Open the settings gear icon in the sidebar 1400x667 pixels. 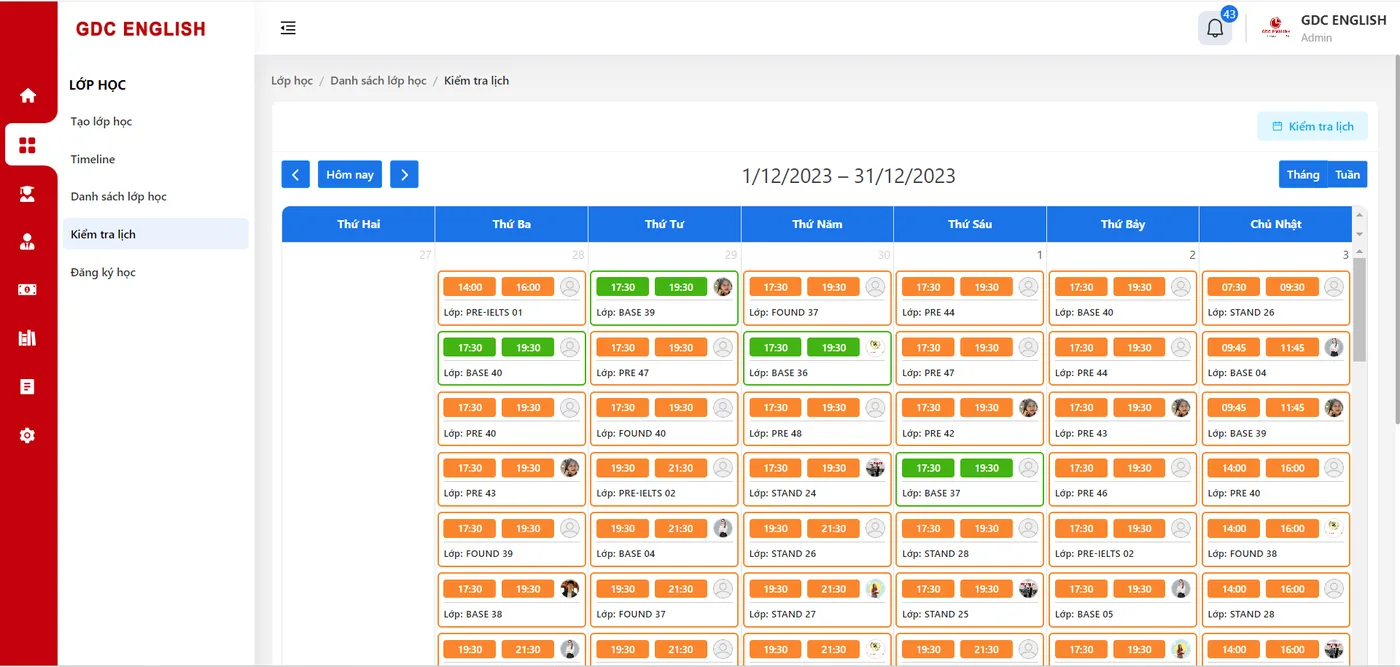[x=28, y=435]
